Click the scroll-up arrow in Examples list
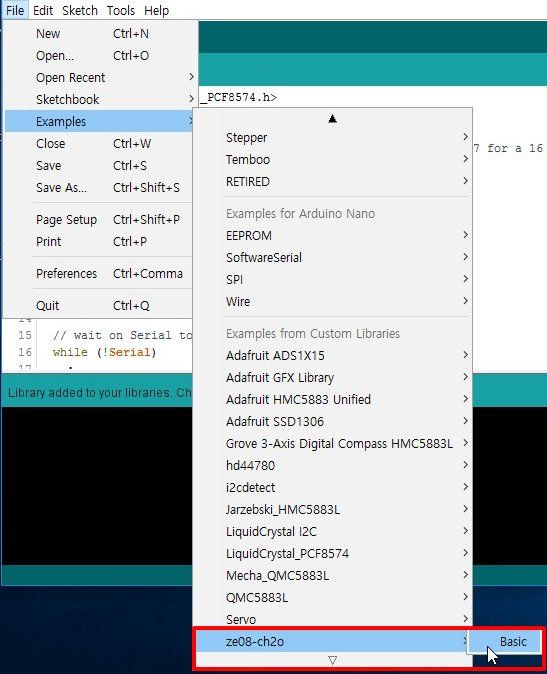 (x=332, y=119)
